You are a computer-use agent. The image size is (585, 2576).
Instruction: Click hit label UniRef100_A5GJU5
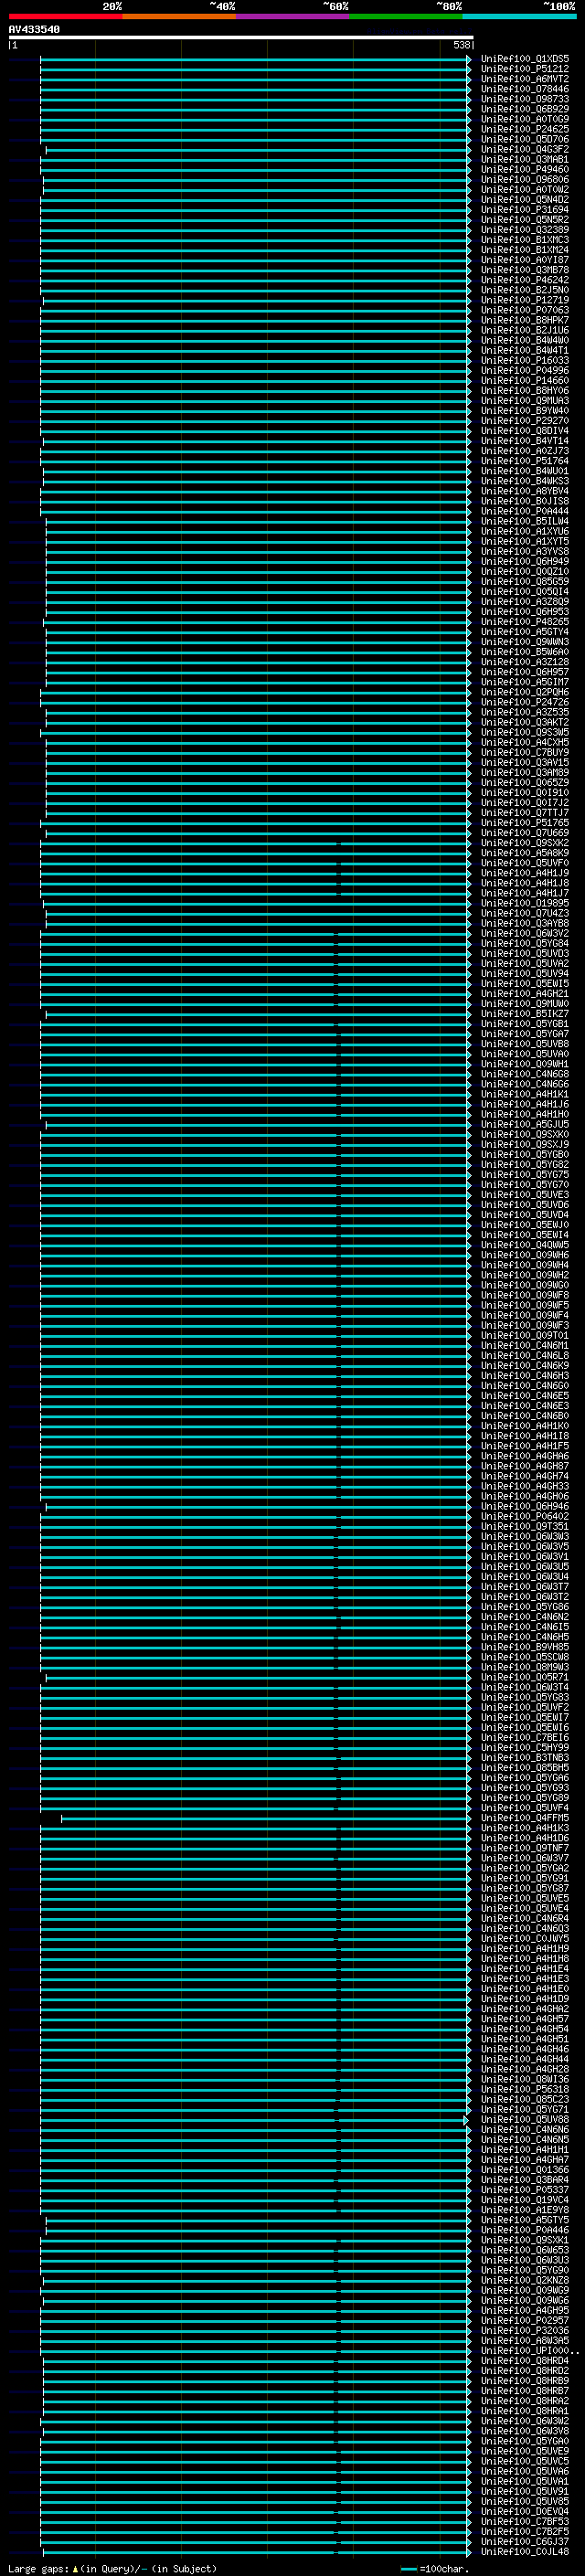(x=525, y=1124)
